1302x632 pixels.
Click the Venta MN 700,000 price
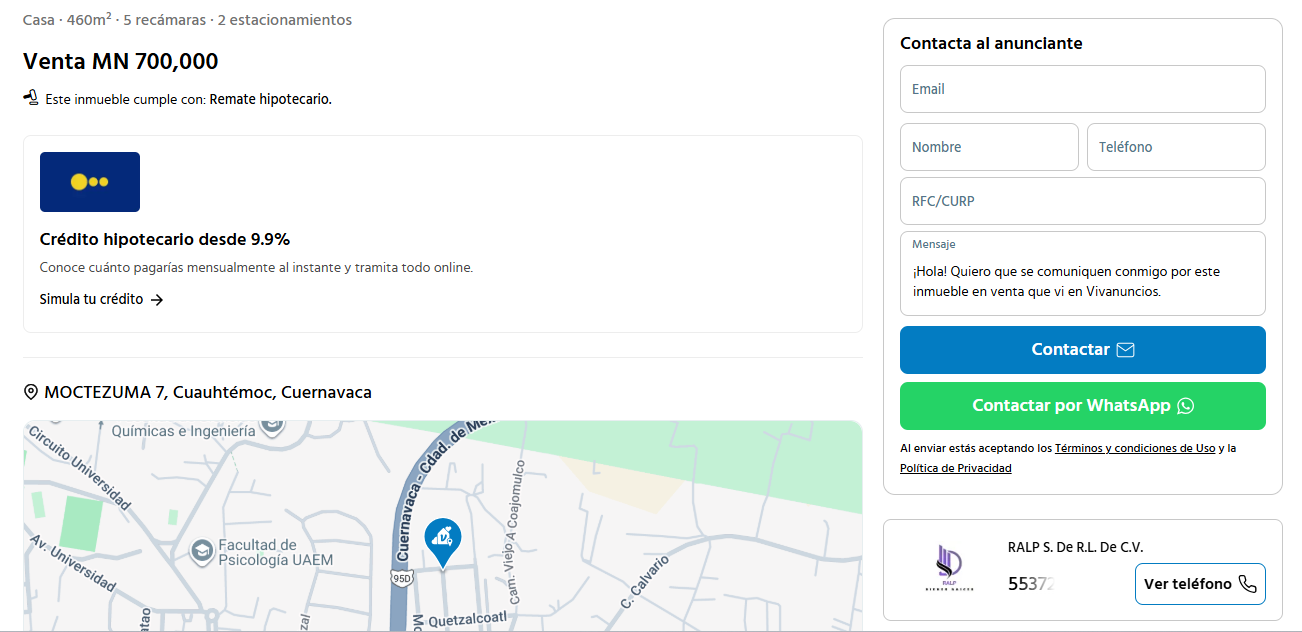(x=121, y=61)
